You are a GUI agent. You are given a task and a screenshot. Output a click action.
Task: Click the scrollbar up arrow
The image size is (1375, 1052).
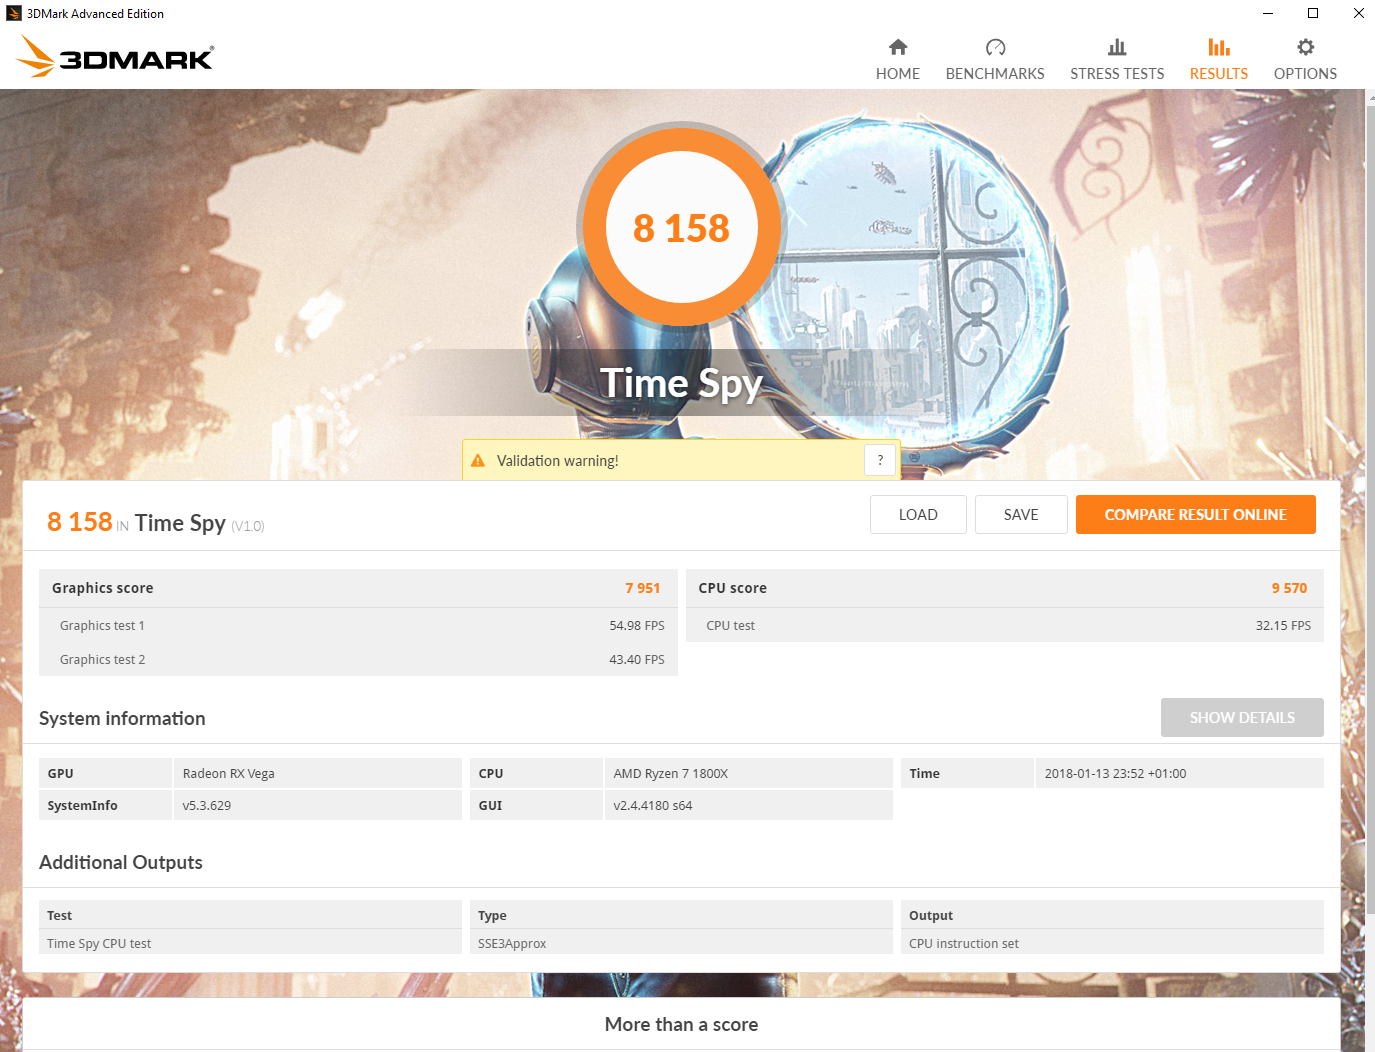pos(1370,97)
